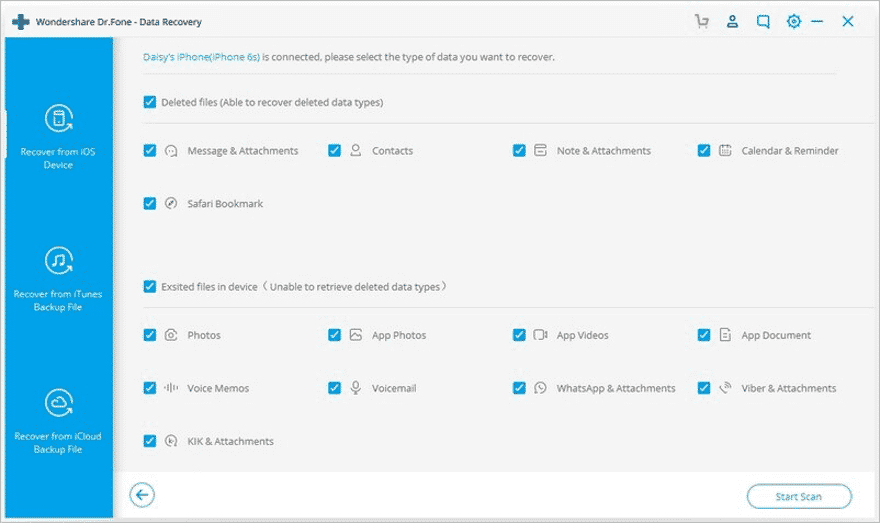Click the Safari Bookmark compass icon

pos(172,204)
